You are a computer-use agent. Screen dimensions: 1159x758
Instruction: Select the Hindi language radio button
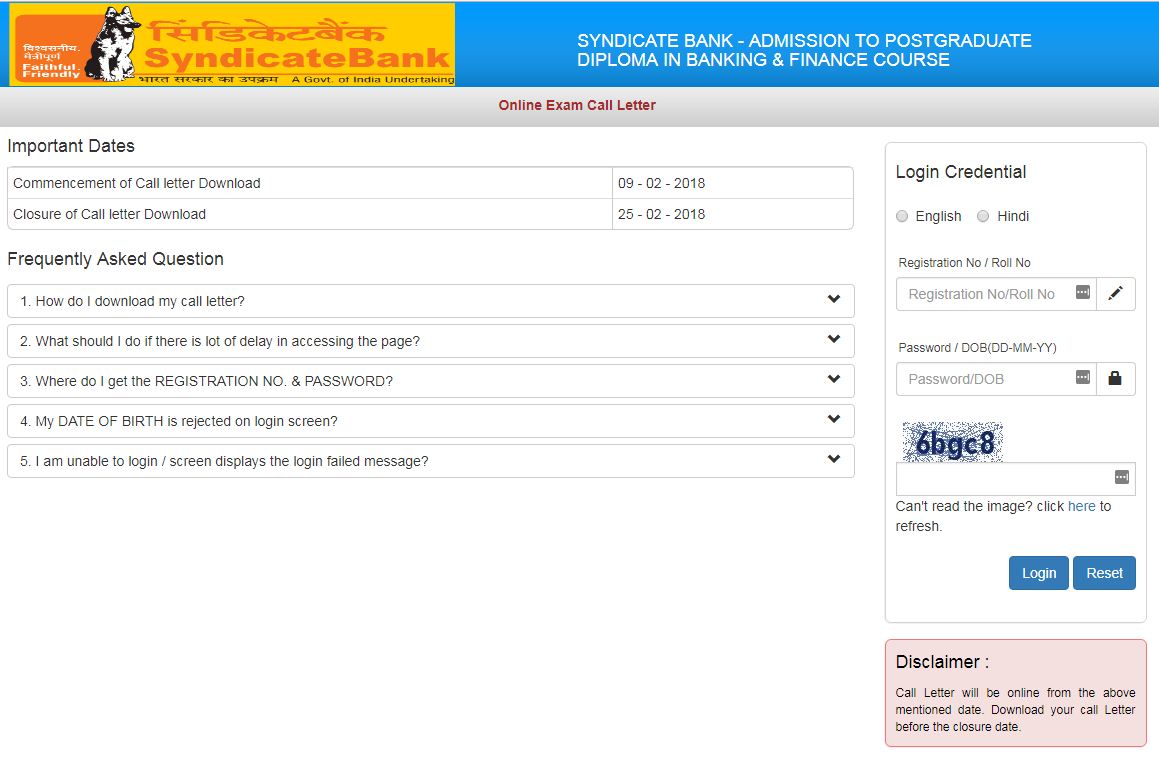coord(983,216)
